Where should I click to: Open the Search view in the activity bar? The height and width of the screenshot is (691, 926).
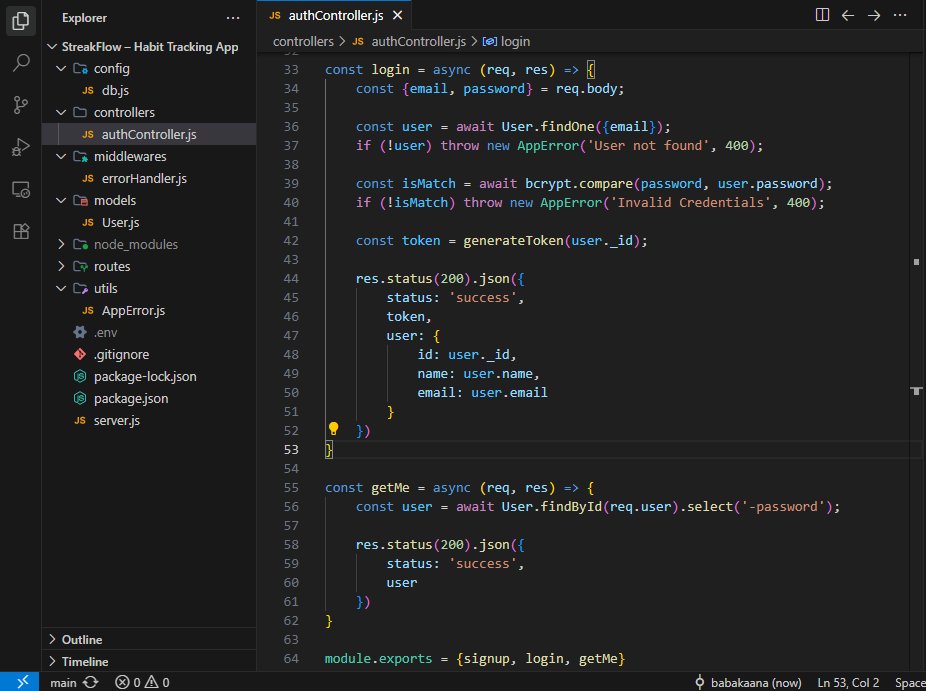pyautogui.click(x=21, y=63)
